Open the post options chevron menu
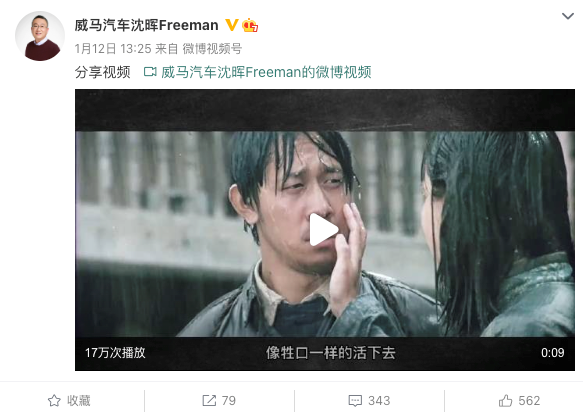 pos(568,16)
